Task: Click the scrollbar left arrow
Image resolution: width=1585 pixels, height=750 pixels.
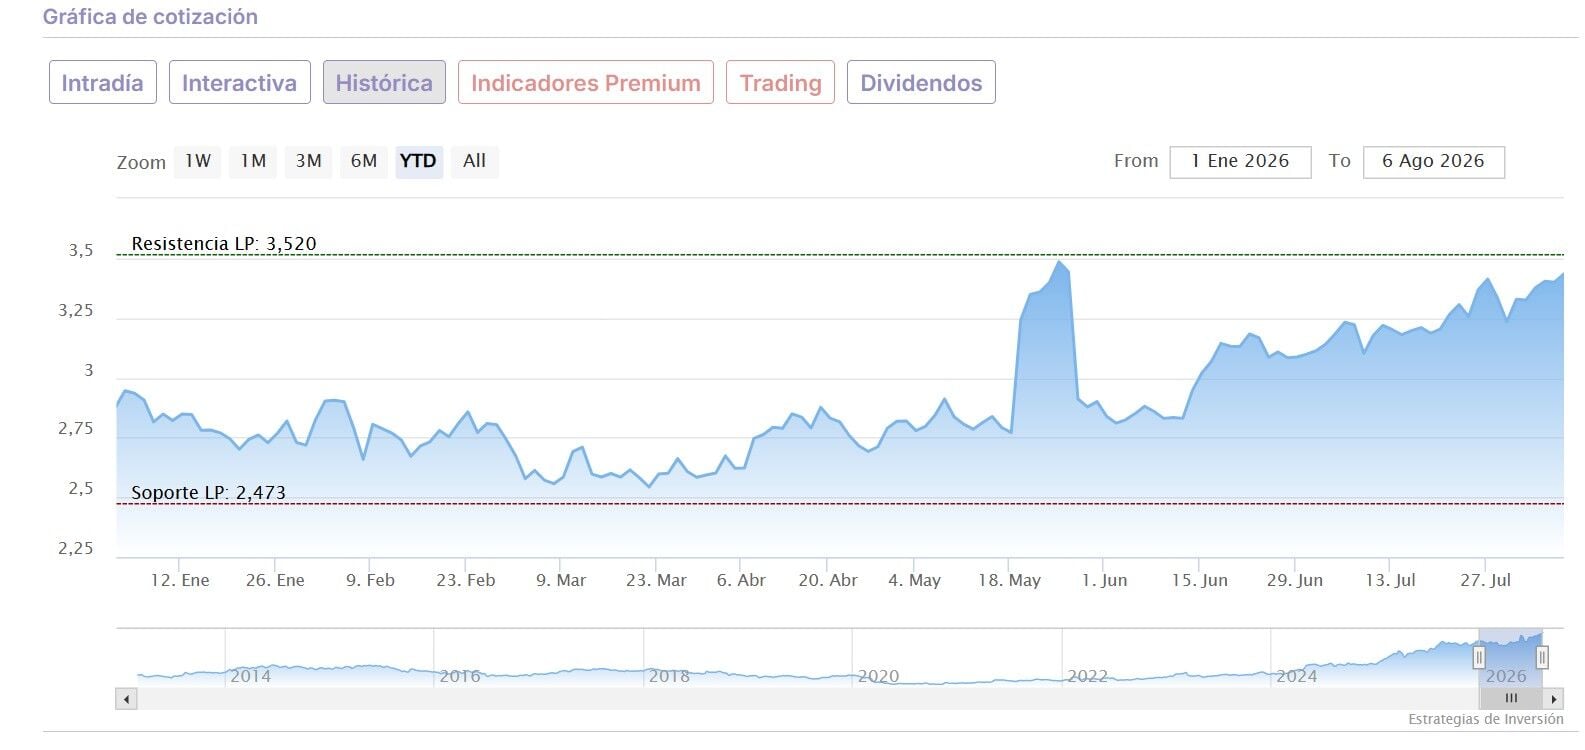Action: pyautogui.click(x=126, y=699)
